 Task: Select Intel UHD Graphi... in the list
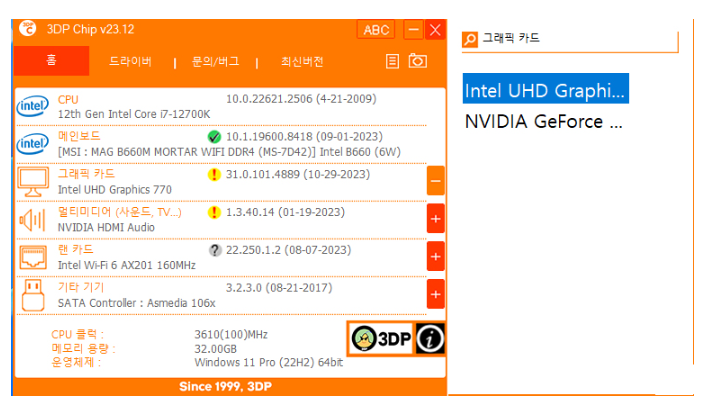(546, 90)
